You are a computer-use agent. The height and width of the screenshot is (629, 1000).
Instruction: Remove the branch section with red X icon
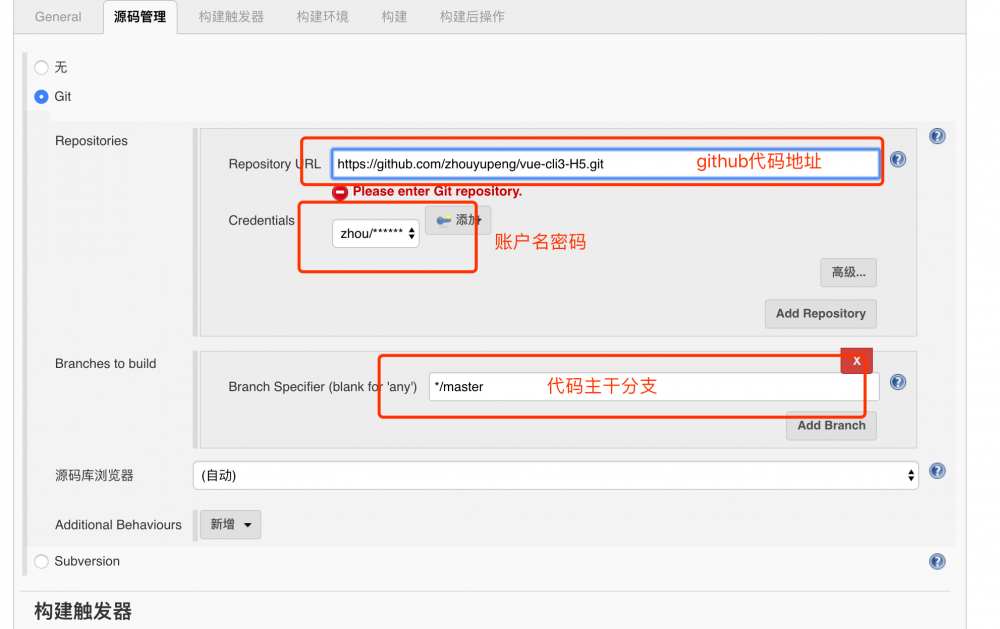(x=856, y=360)
